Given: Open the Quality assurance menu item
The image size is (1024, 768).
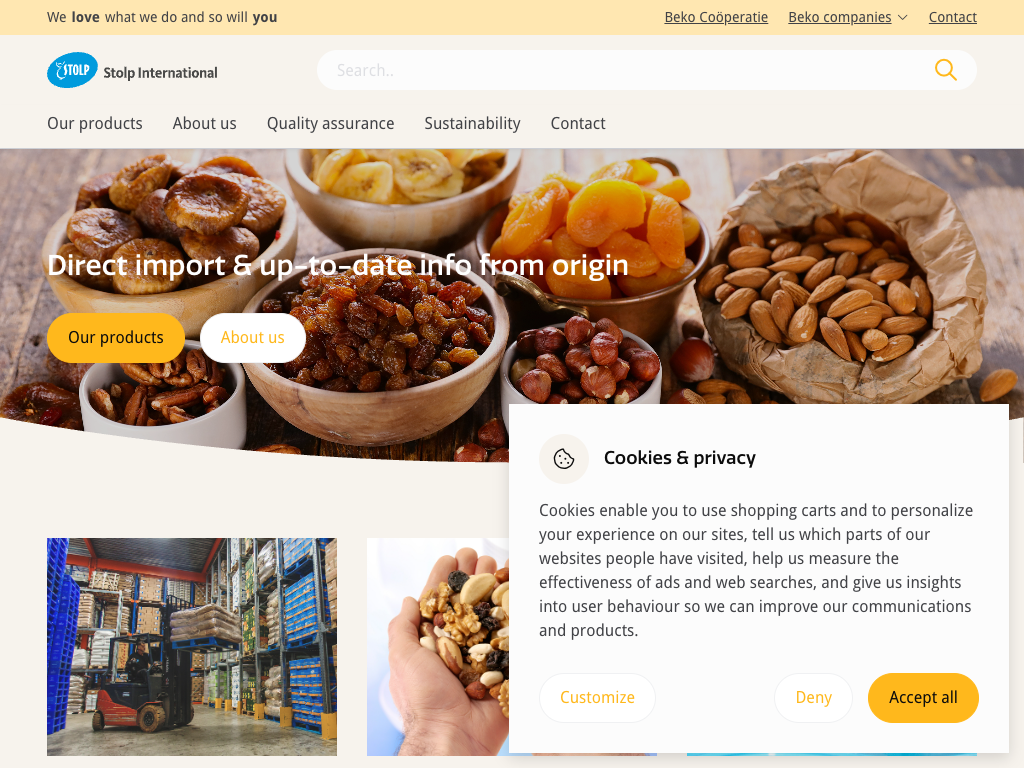Looking at the screenshot, I should click(330, 123).
